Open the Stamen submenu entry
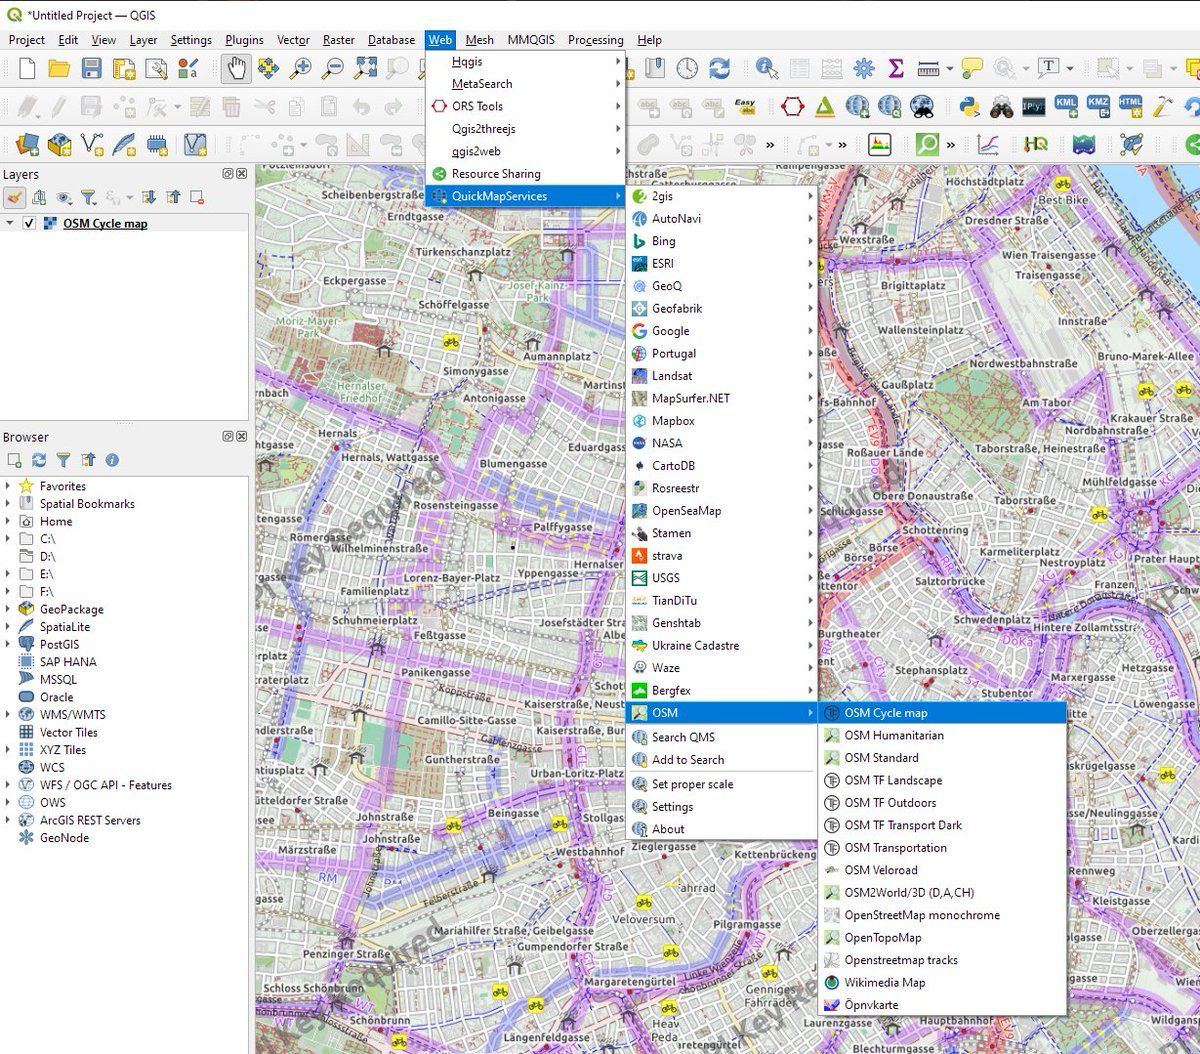The height and width of the screenshot is (1054, 1200). pyautogui.click(x=722, y=533)
